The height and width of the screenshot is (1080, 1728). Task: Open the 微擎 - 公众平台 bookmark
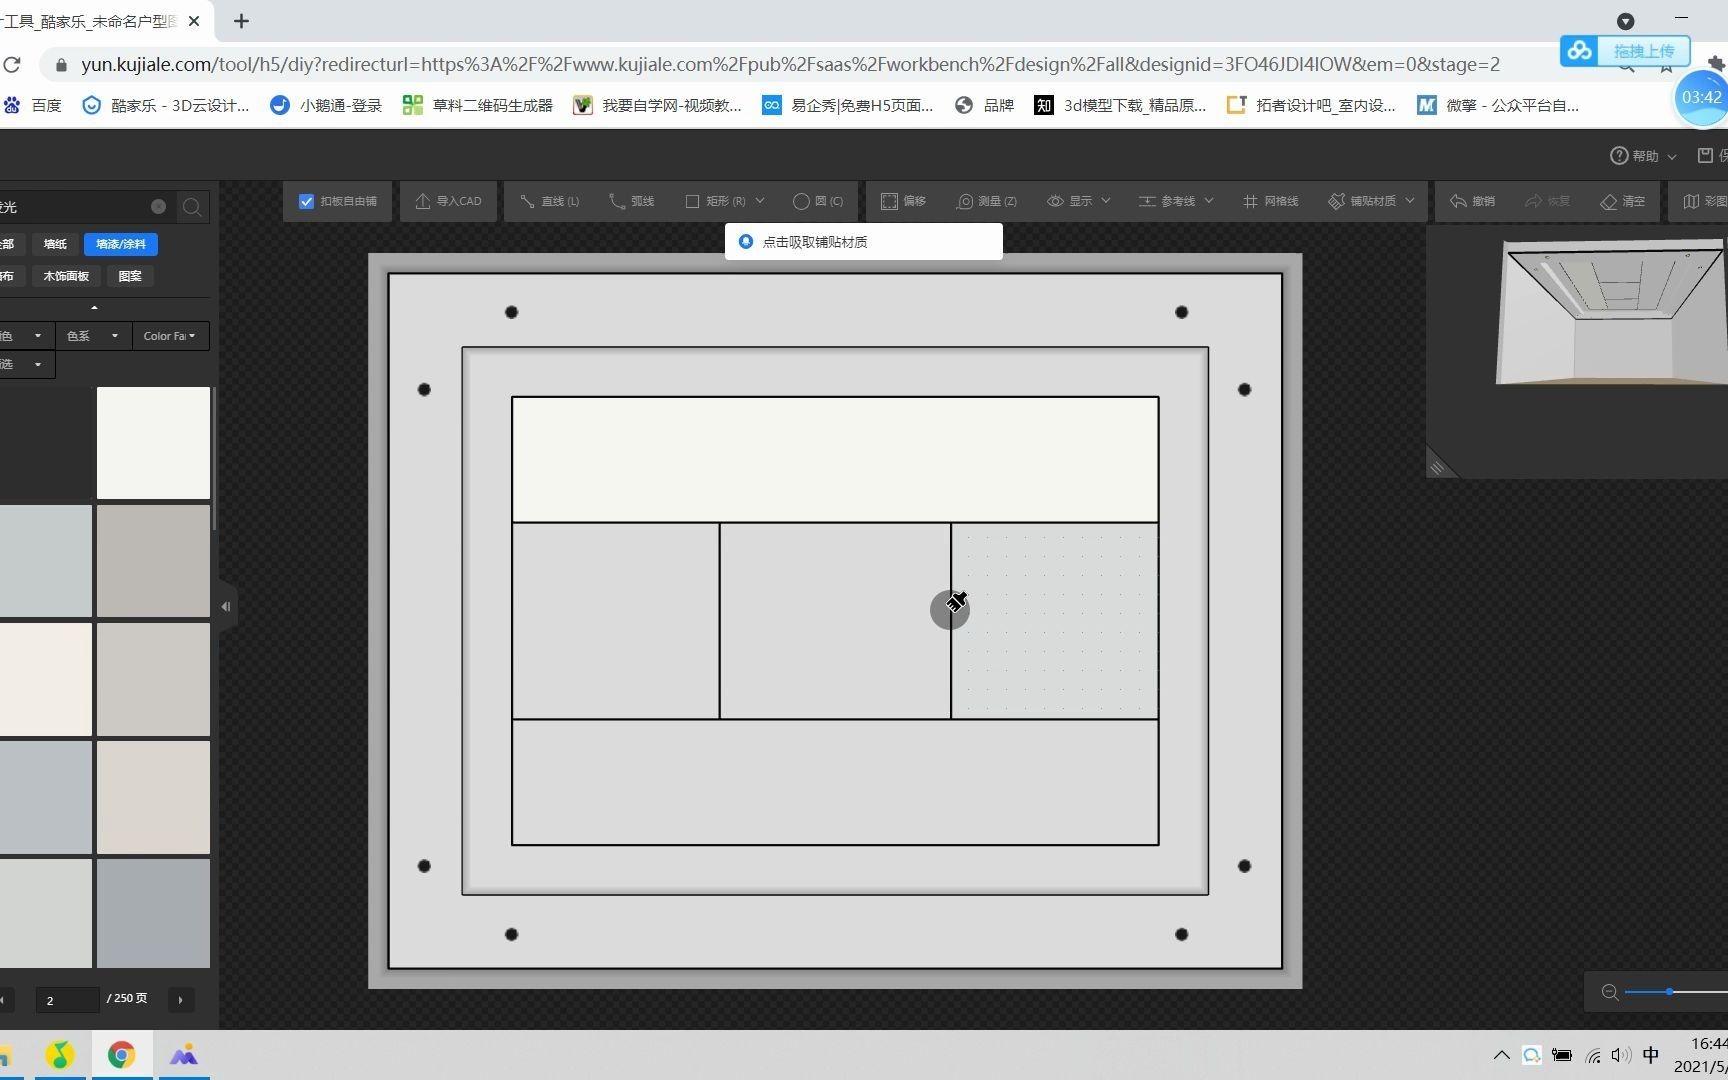click(1498, 105)
